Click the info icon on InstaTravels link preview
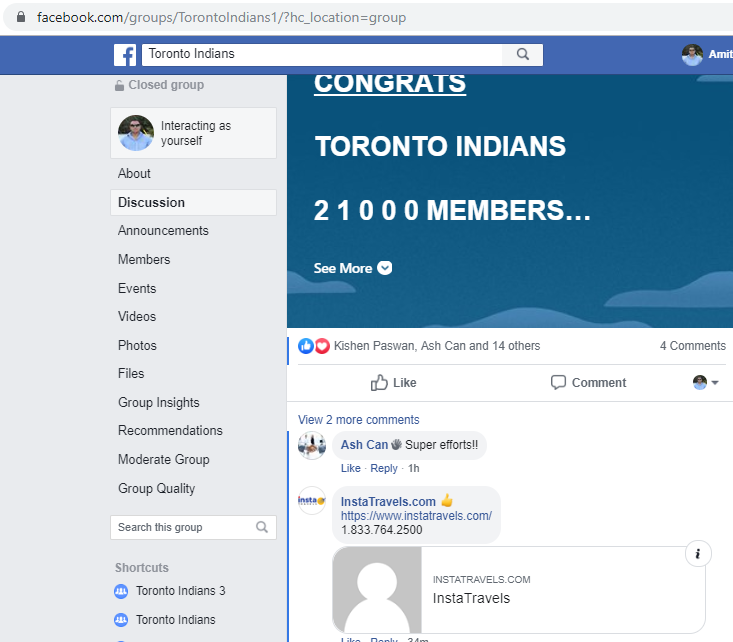The width and height of the screenshot is (733, 642). [x=698, y=554]
